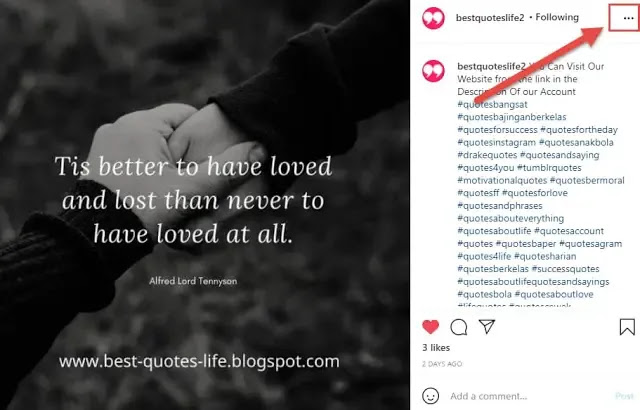Open hashtag #quotesforsuccess
Viewport: 640px width, 410px height.
point(497,130)
